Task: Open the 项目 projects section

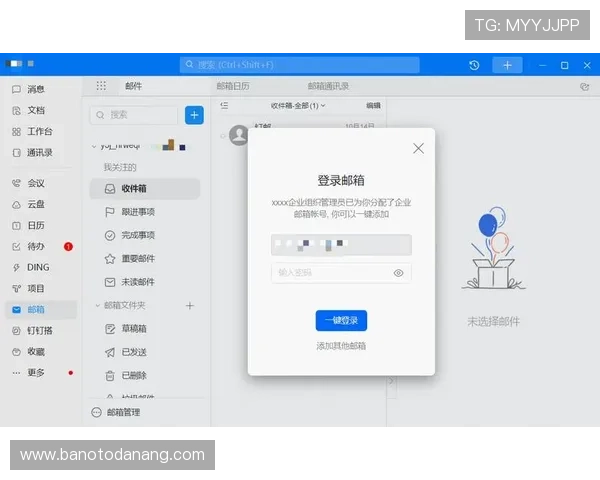Action: tap(29, 289)
